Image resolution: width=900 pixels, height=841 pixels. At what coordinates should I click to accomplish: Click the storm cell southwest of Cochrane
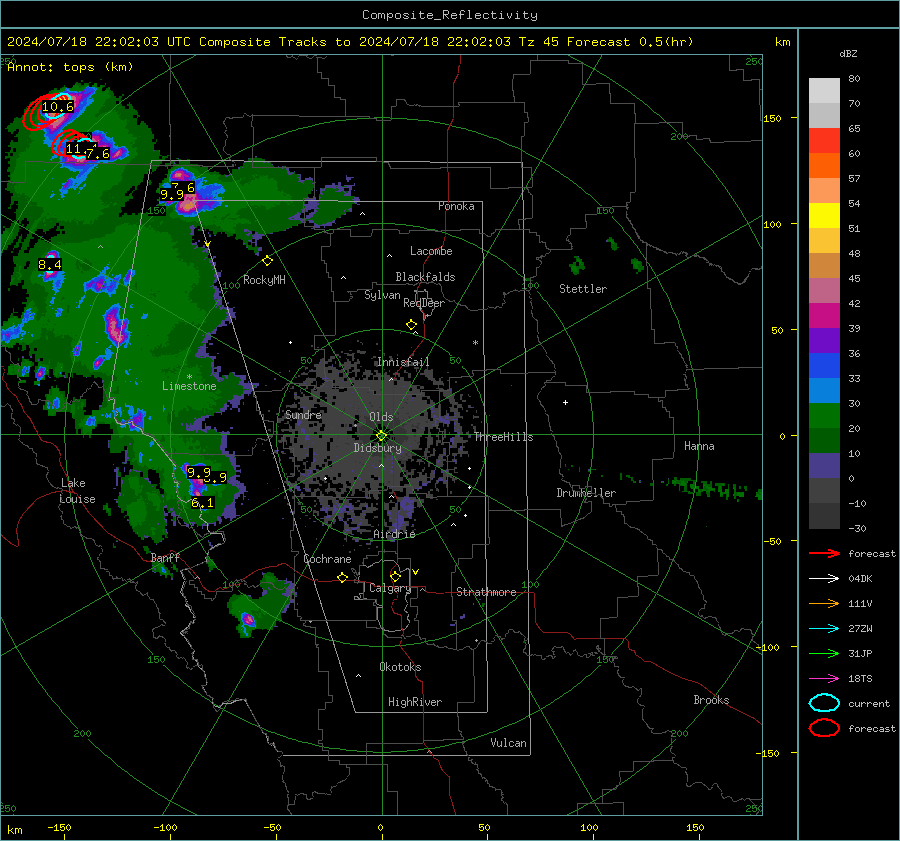point(248,619)
